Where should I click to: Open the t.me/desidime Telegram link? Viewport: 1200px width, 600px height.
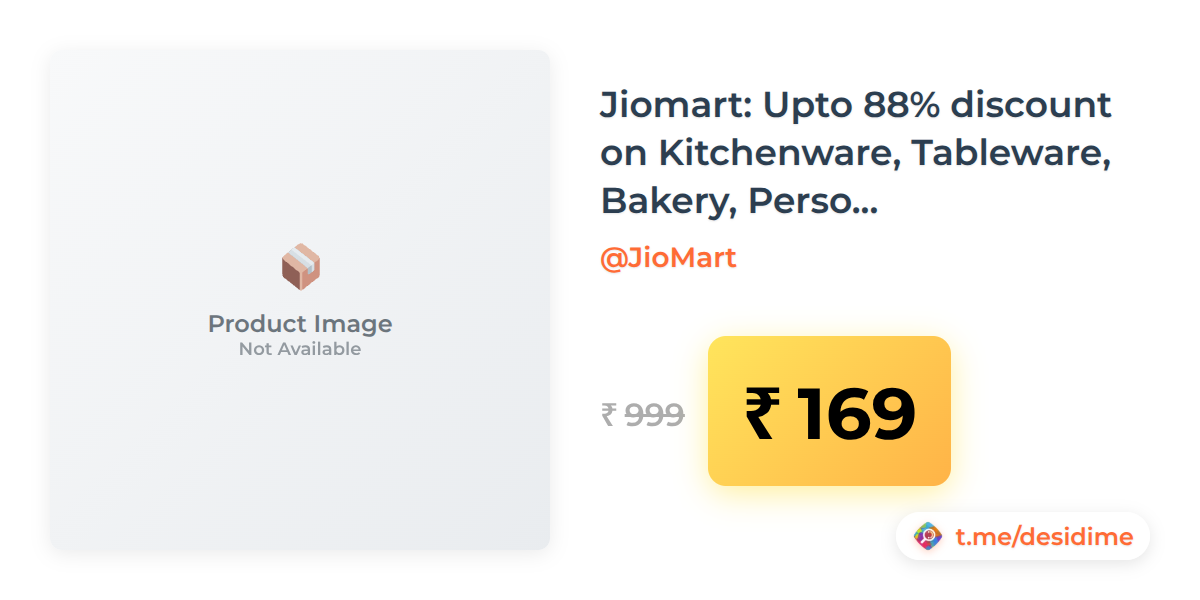click(1044, 537)
